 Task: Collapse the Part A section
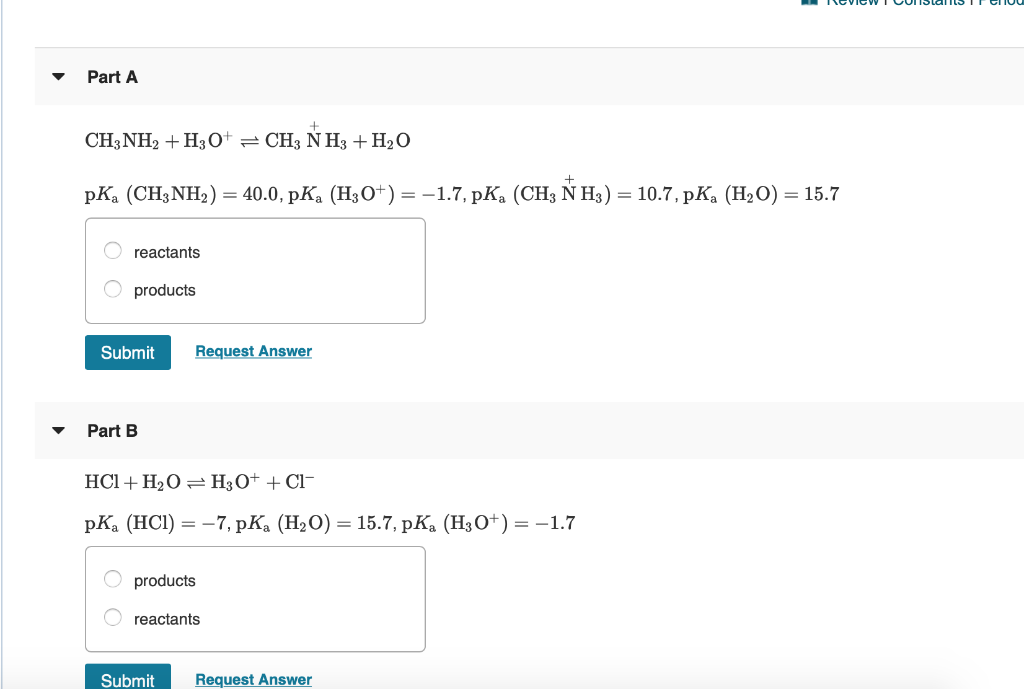58,75
